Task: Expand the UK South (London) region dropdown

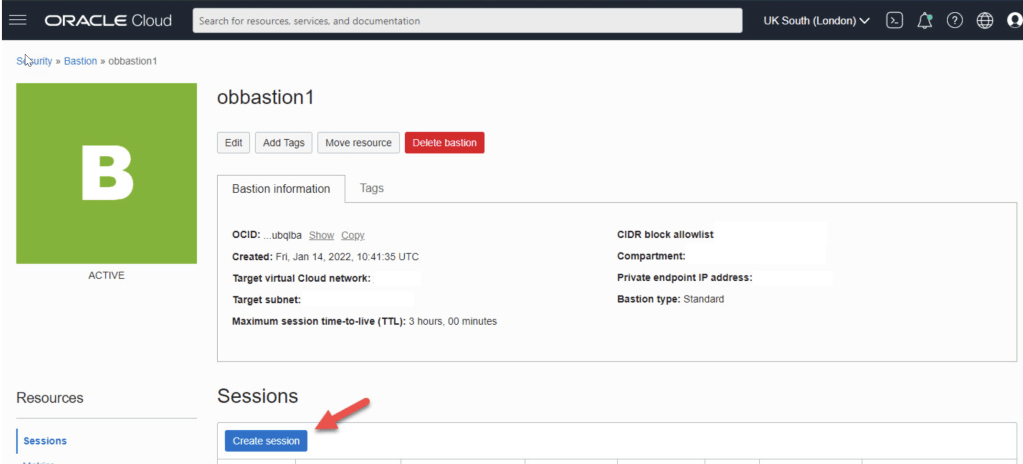Action: coord(816,20)
